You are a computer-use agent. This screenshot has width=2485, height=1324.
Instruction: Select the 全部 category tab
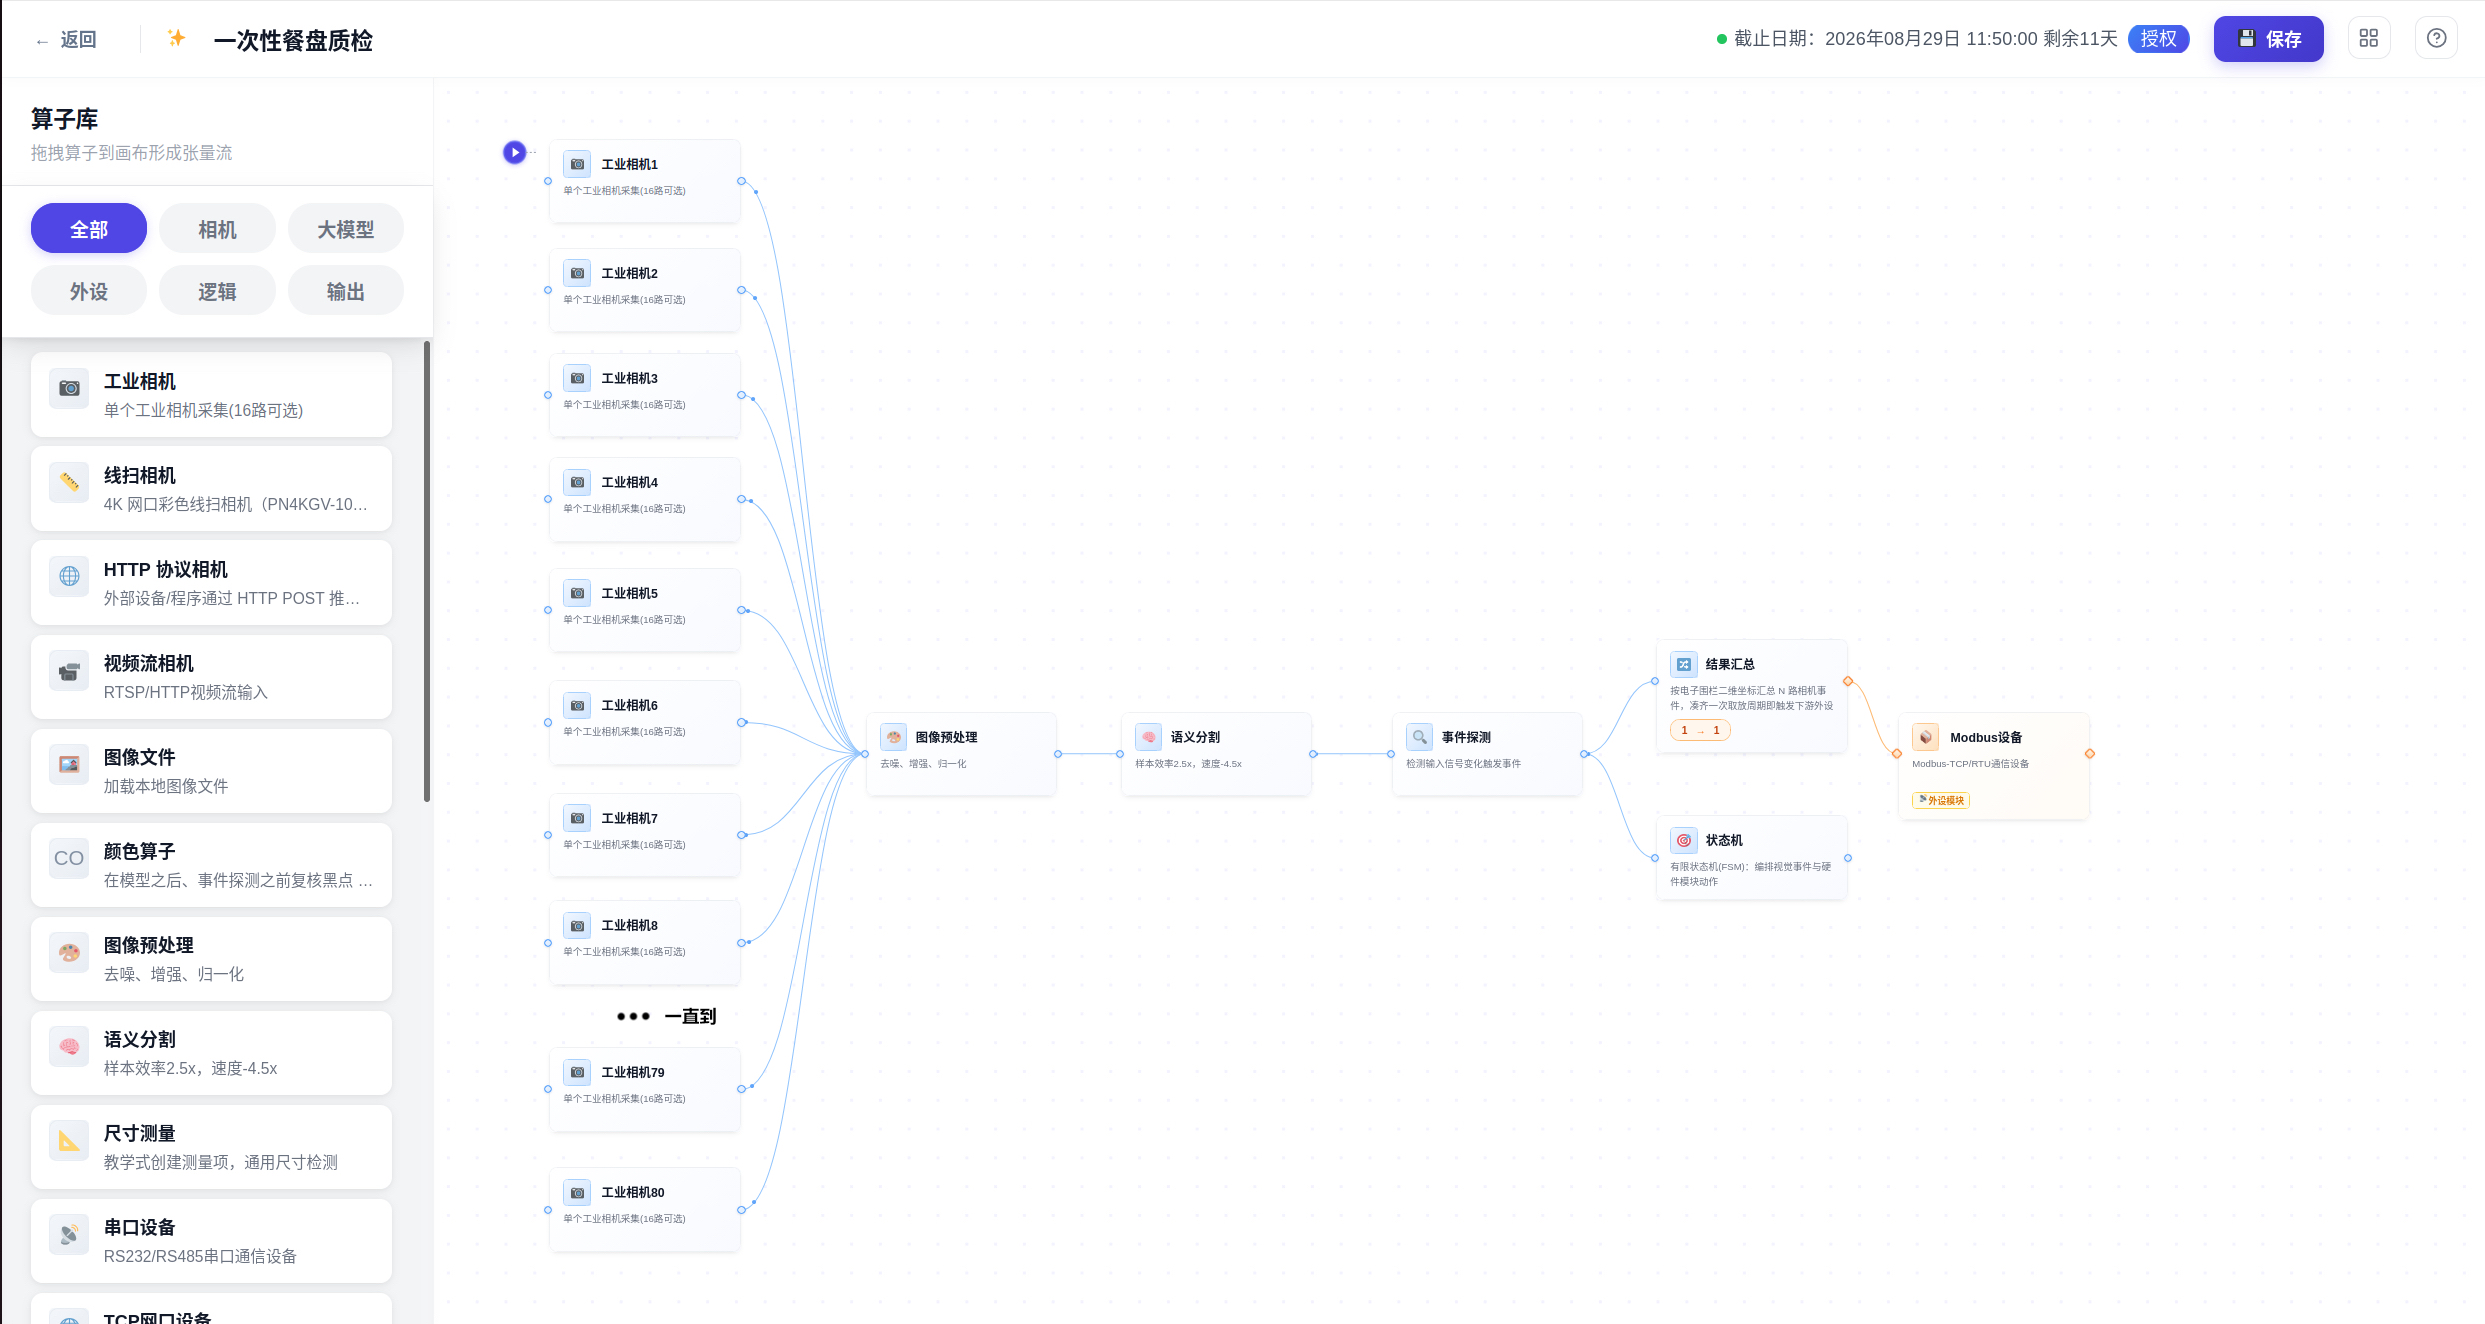(89, 229)
